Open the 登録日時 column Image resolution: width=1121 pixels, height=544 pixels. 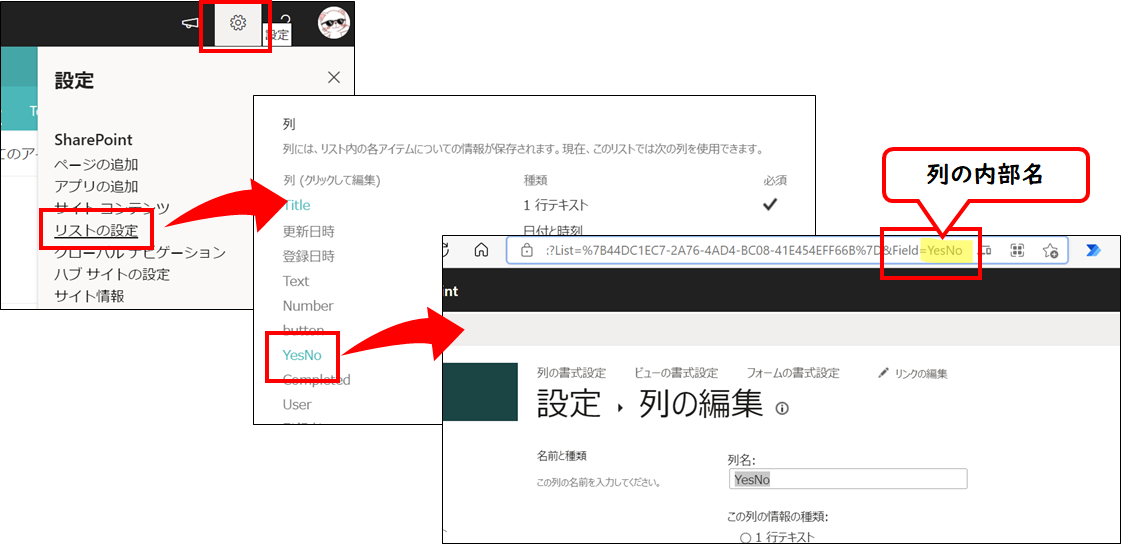click(x=309, y=256)
